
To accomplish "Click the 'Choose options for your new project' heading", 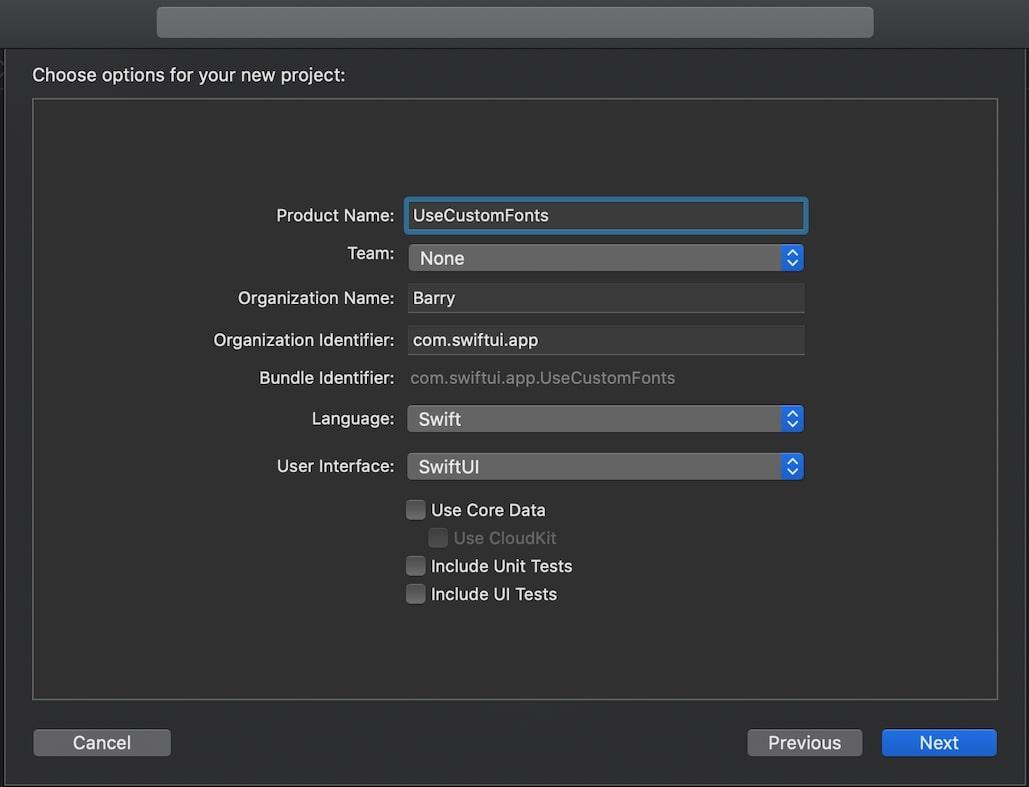I will pyautogui.click(x=189, y=75).
